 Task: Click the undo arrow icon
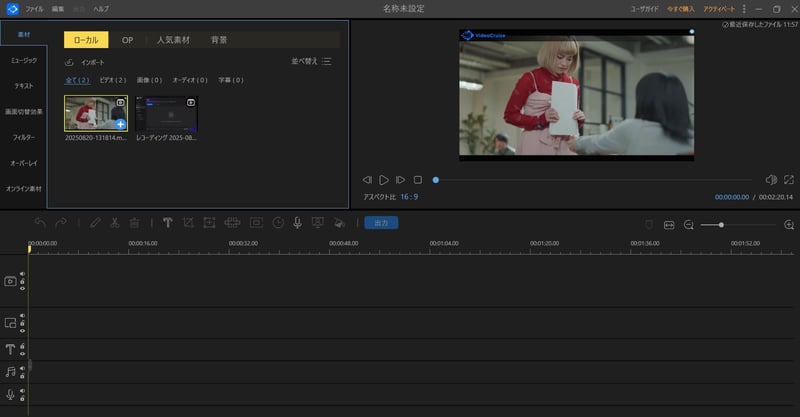coord(40,223)
